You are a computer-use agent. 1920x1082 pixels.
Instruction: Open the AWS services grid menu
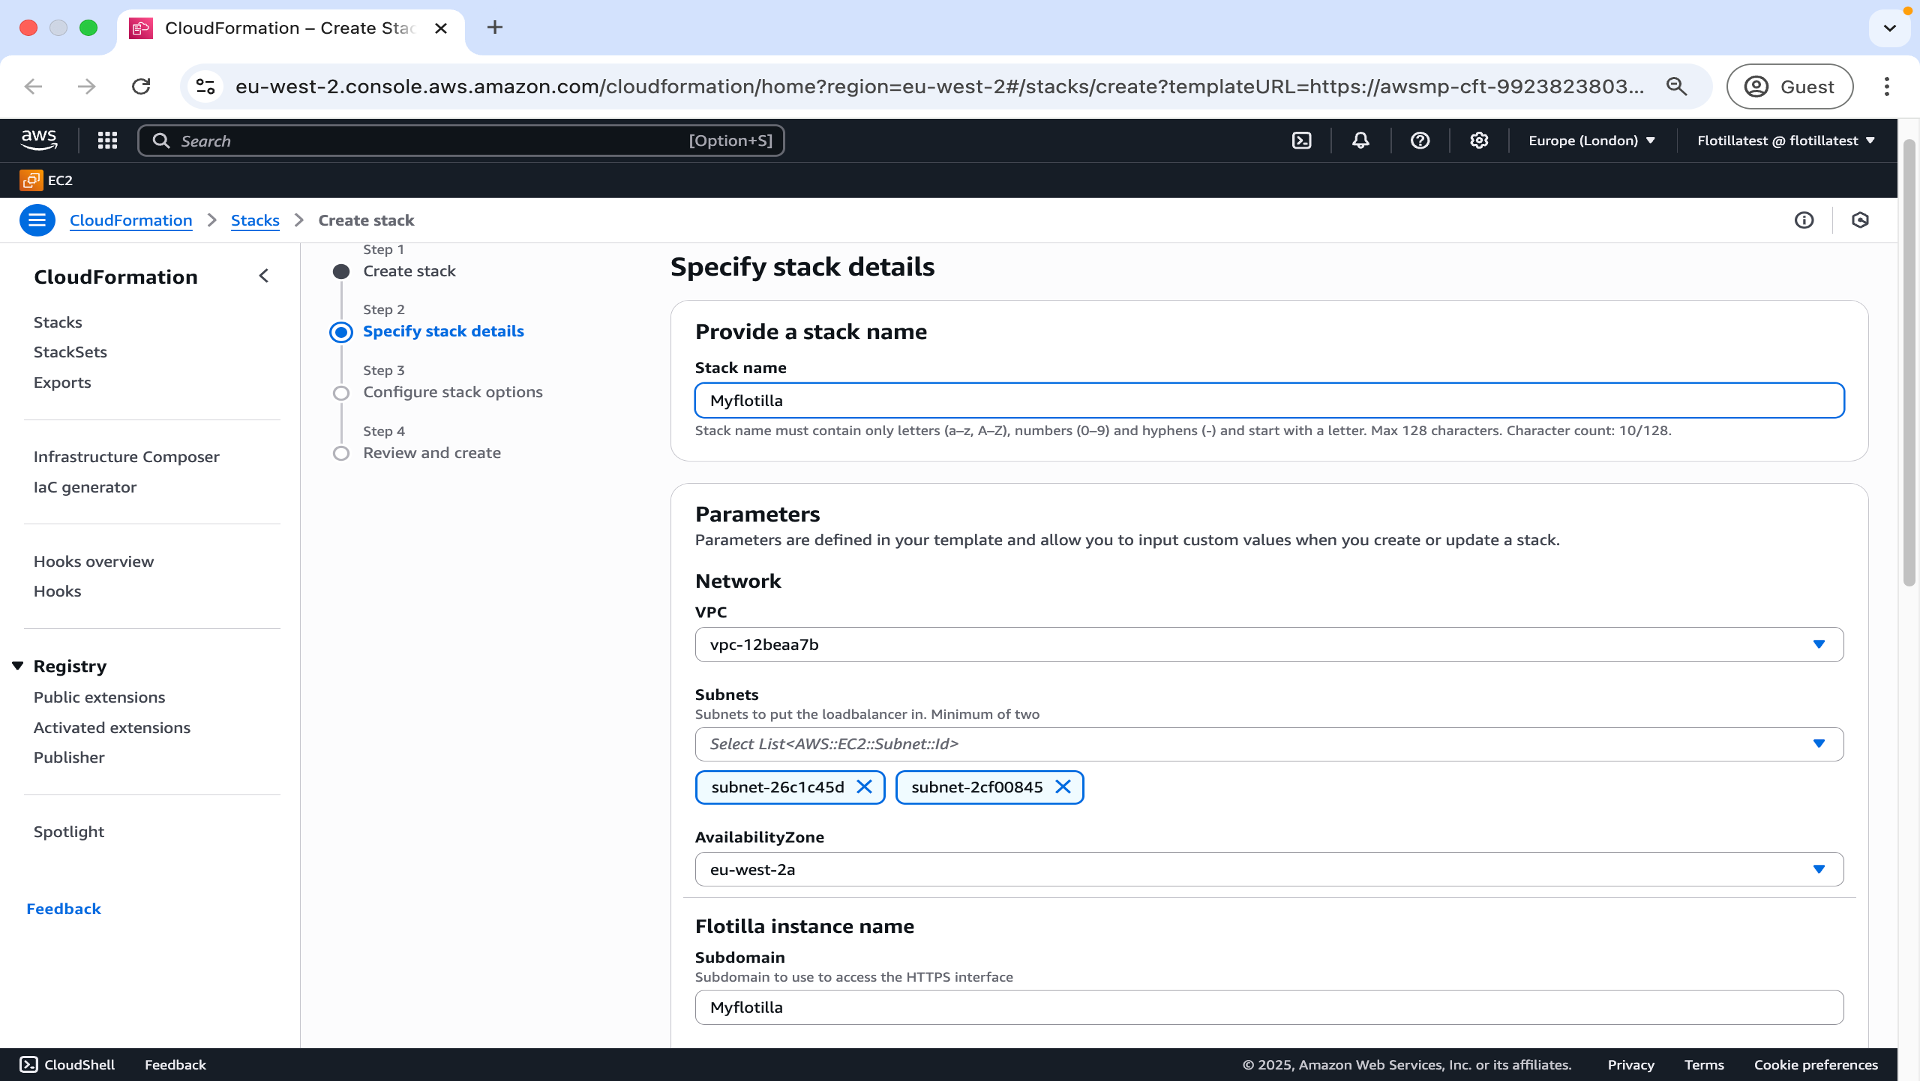(107, 141)
